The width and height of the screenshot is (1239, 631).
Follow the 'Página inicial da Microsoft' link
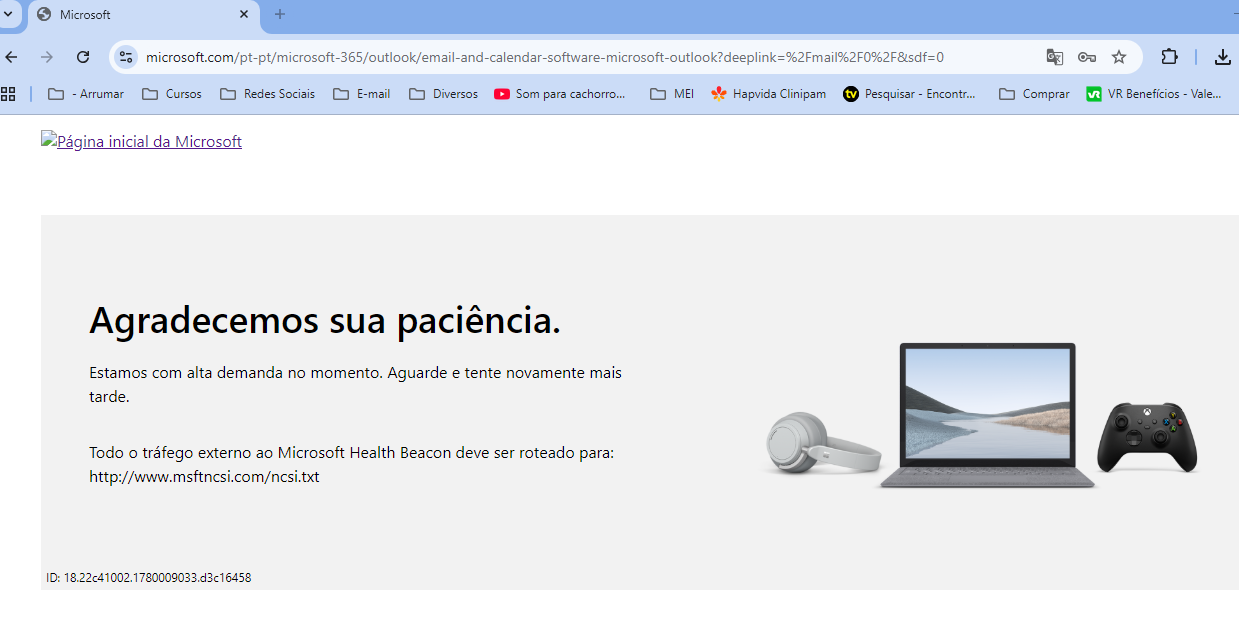[x=141, y=142]
